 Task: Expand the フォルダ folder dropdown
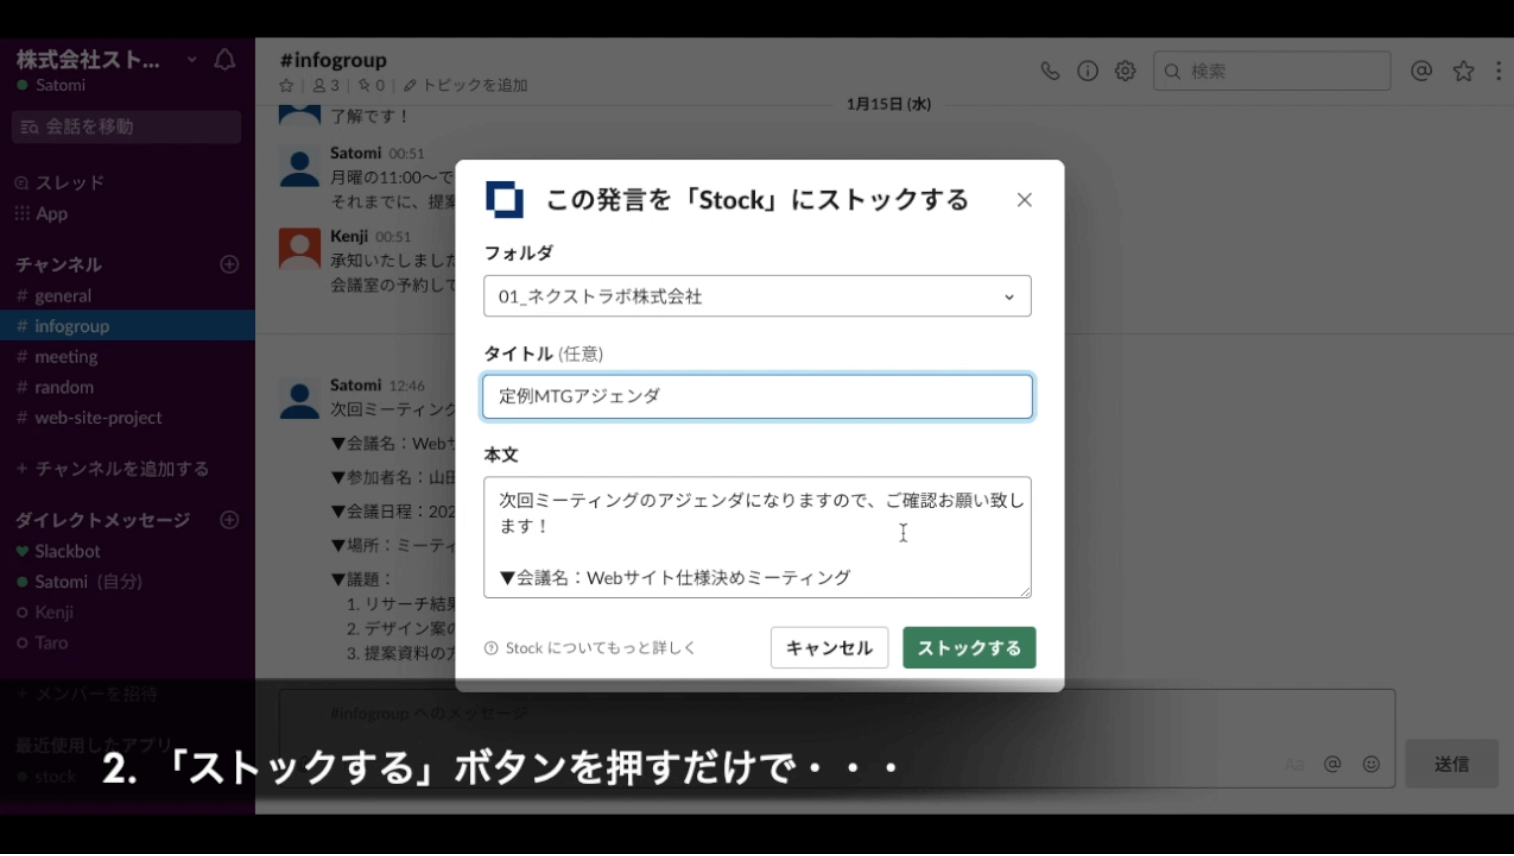point(757,297)
